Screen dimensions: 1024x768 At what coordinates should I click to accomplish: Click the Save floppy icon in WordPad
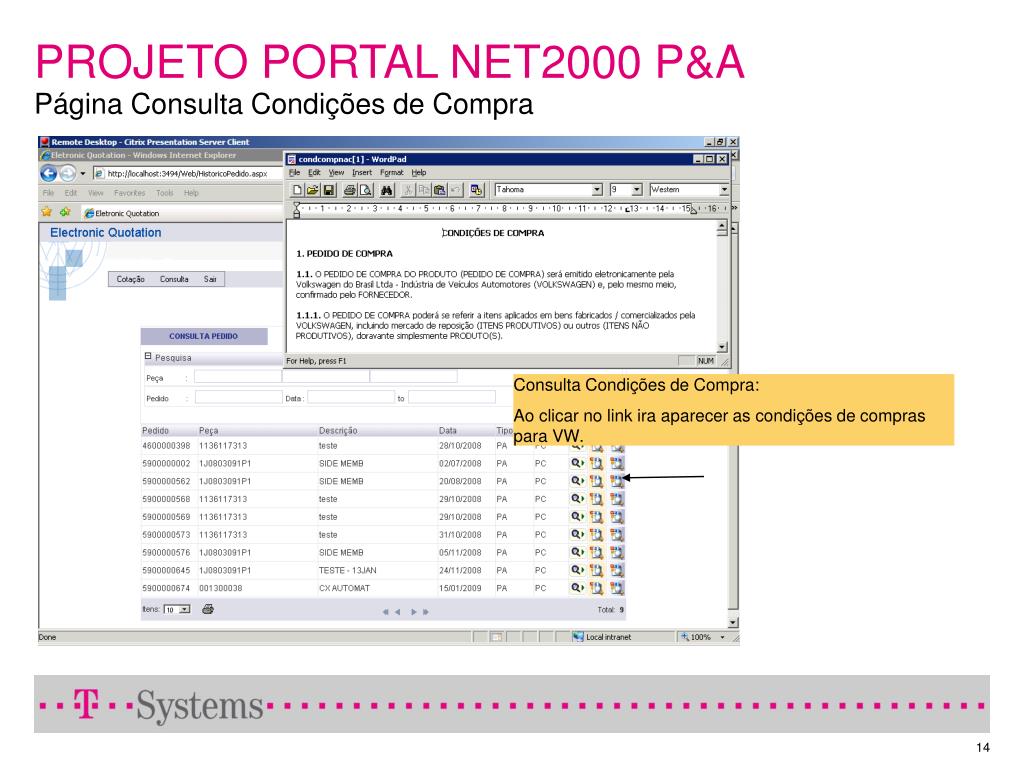(x=329, y=190)
